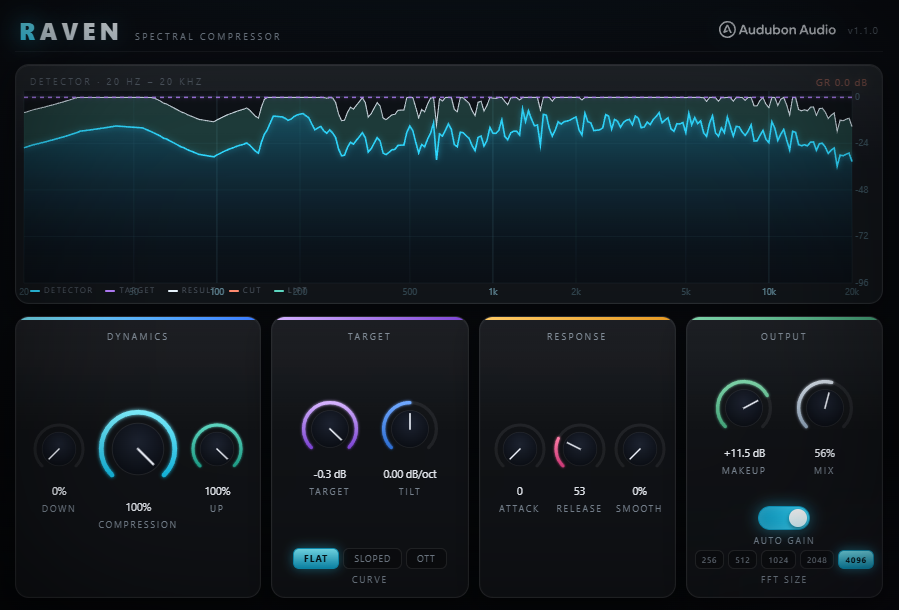899x610 pixels.
Task: Click the 100% up value
Action: pos(217,491)
